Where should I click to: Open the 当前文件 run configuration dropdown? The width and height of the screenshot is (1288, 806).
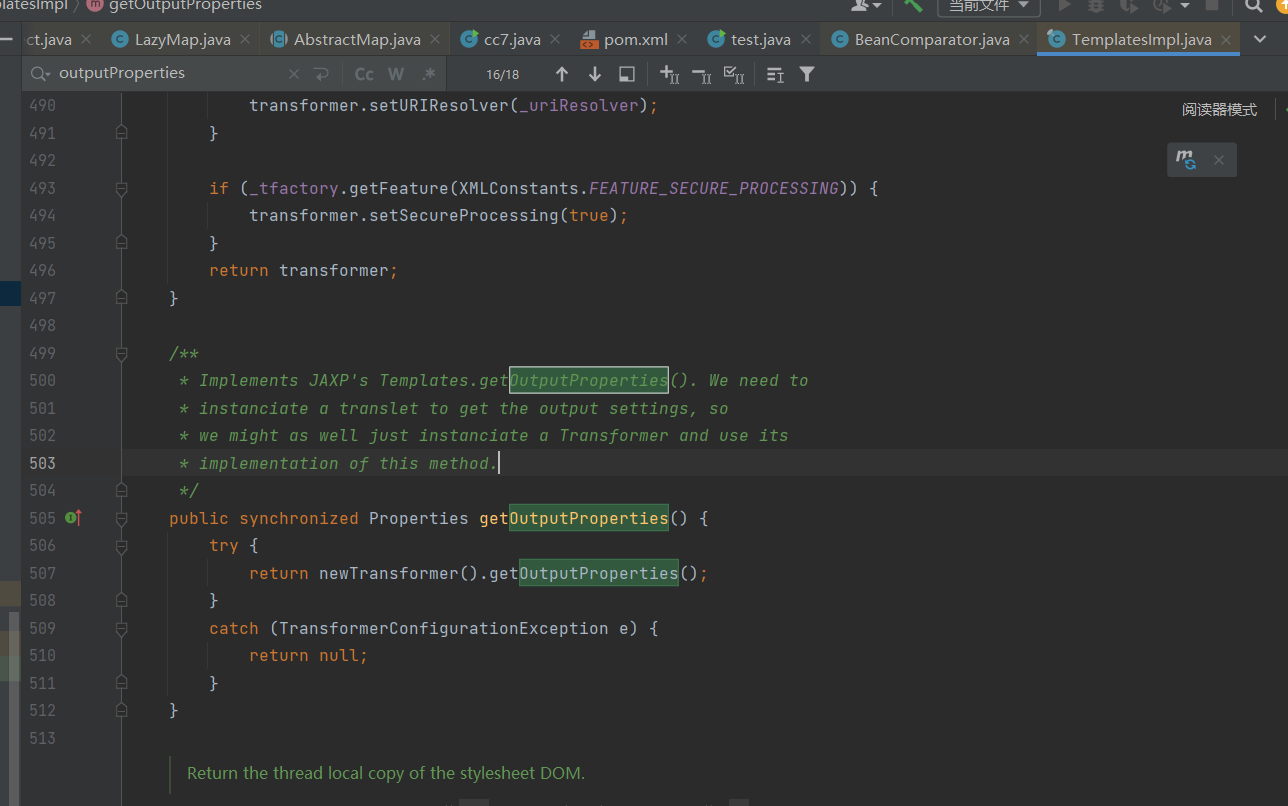[x=989, y=5]
